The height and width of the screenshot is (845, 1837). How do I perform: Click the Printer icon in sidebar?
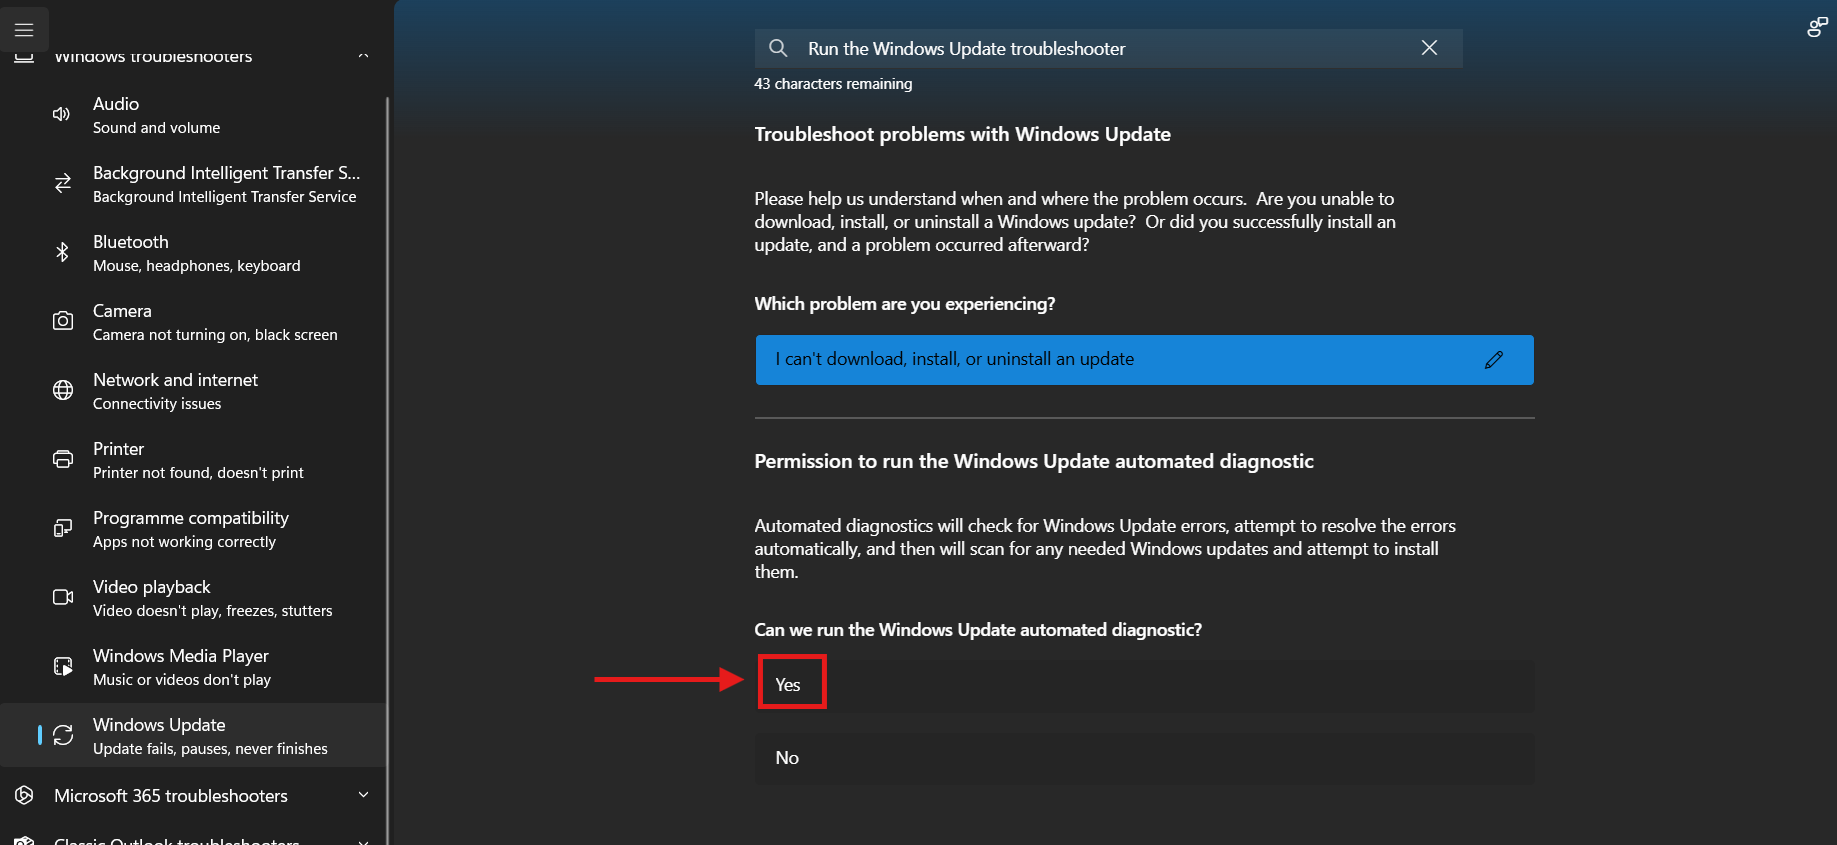[x=62, y=459]
